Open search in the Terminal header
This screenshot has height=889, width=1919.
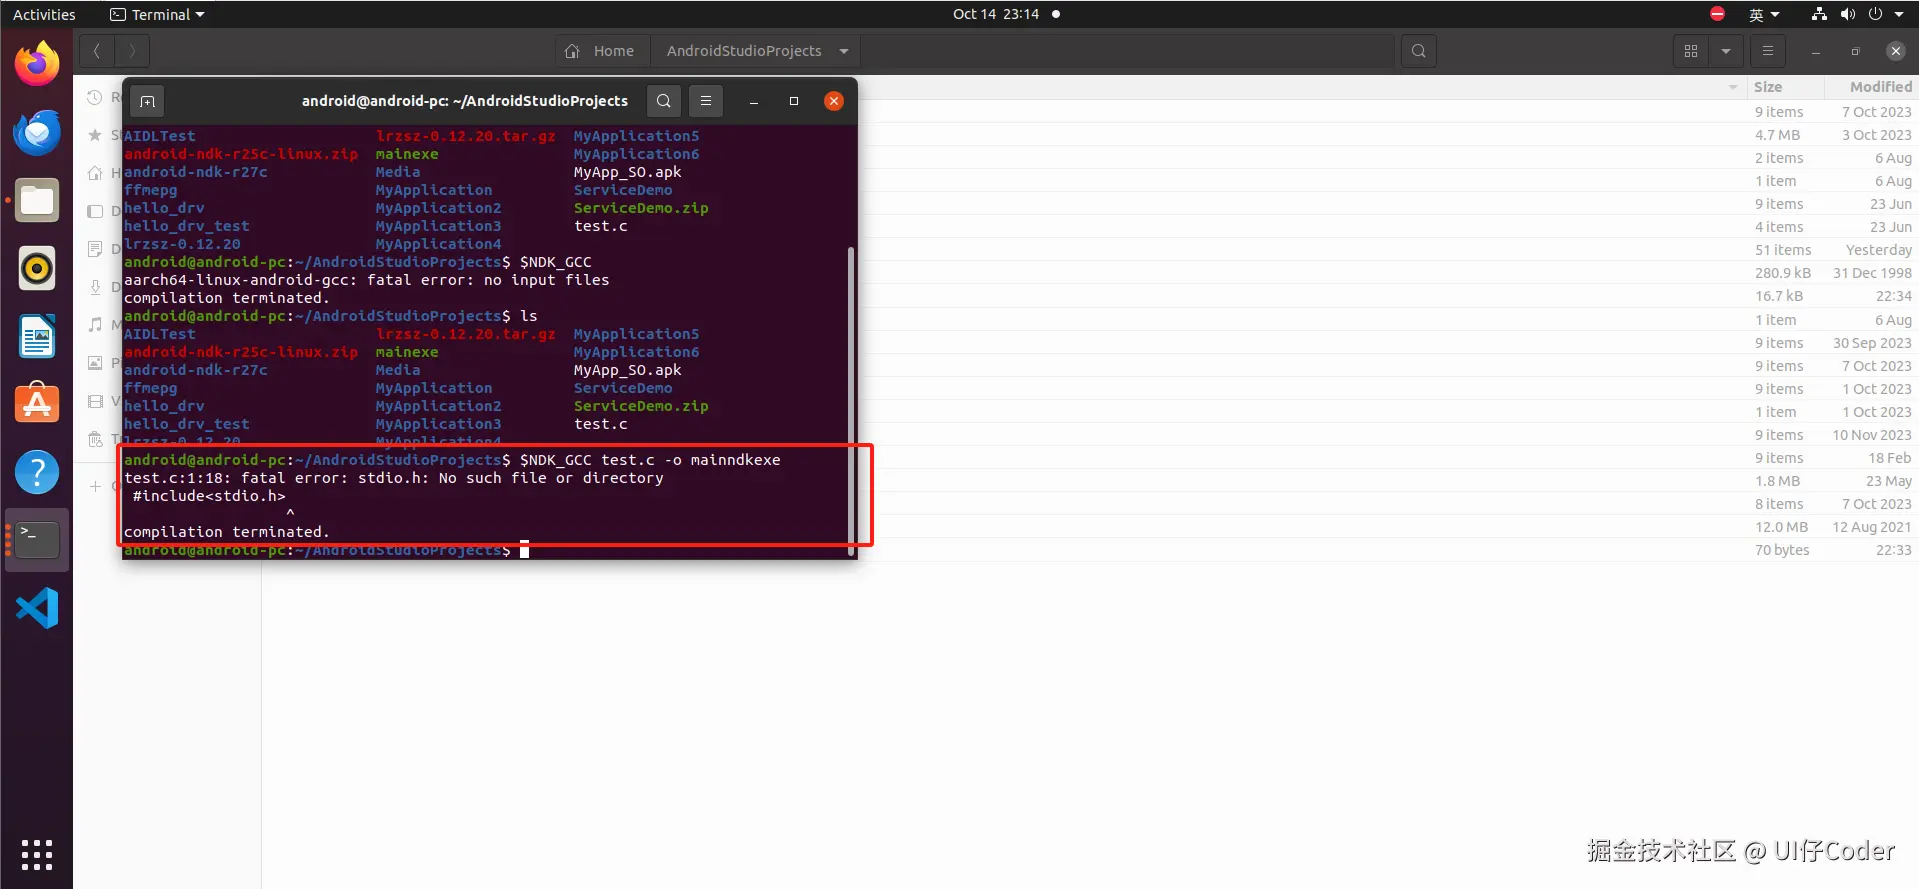pyautogui.click(x=664, y=101)
